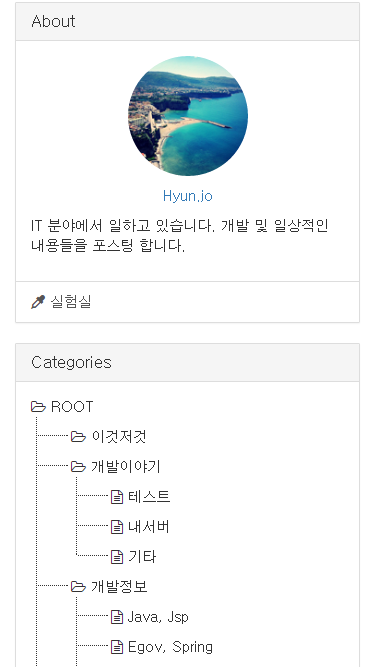
Task: Click the document icon beside 내서버
Action: point(117,527)
